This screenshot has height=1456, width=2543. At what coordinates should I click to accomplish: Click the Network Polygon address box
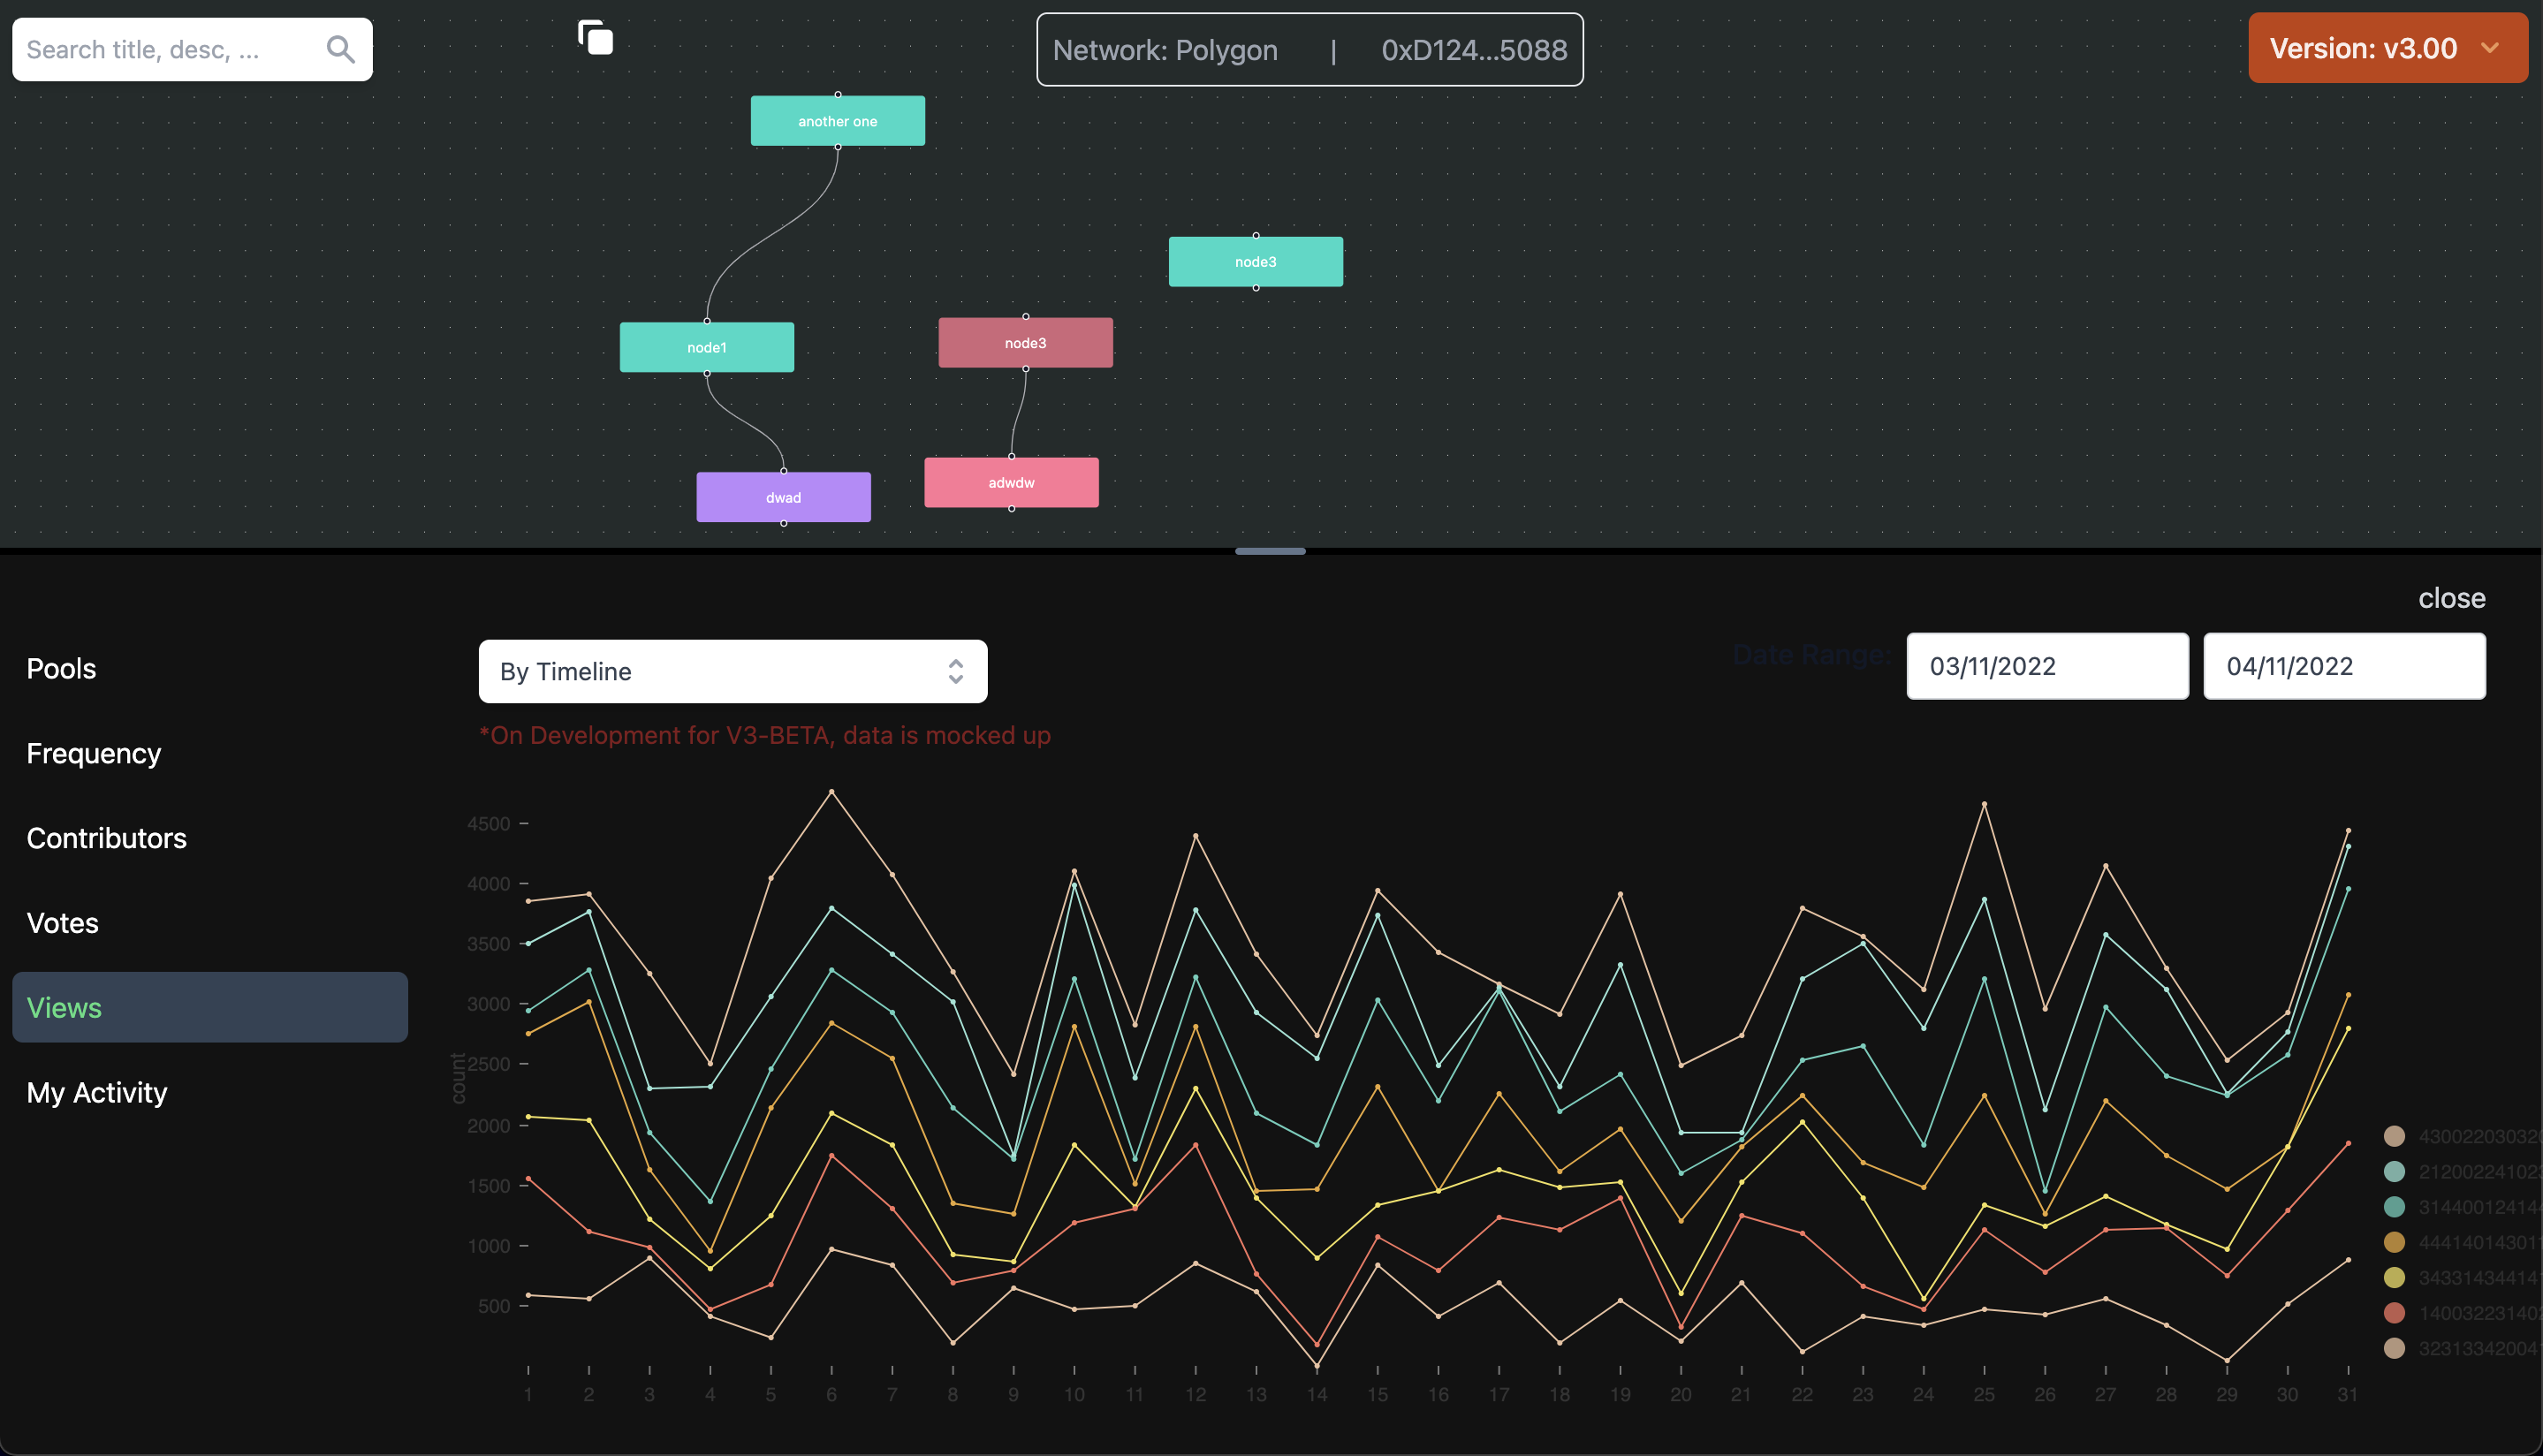click(x=1309, y=50)
